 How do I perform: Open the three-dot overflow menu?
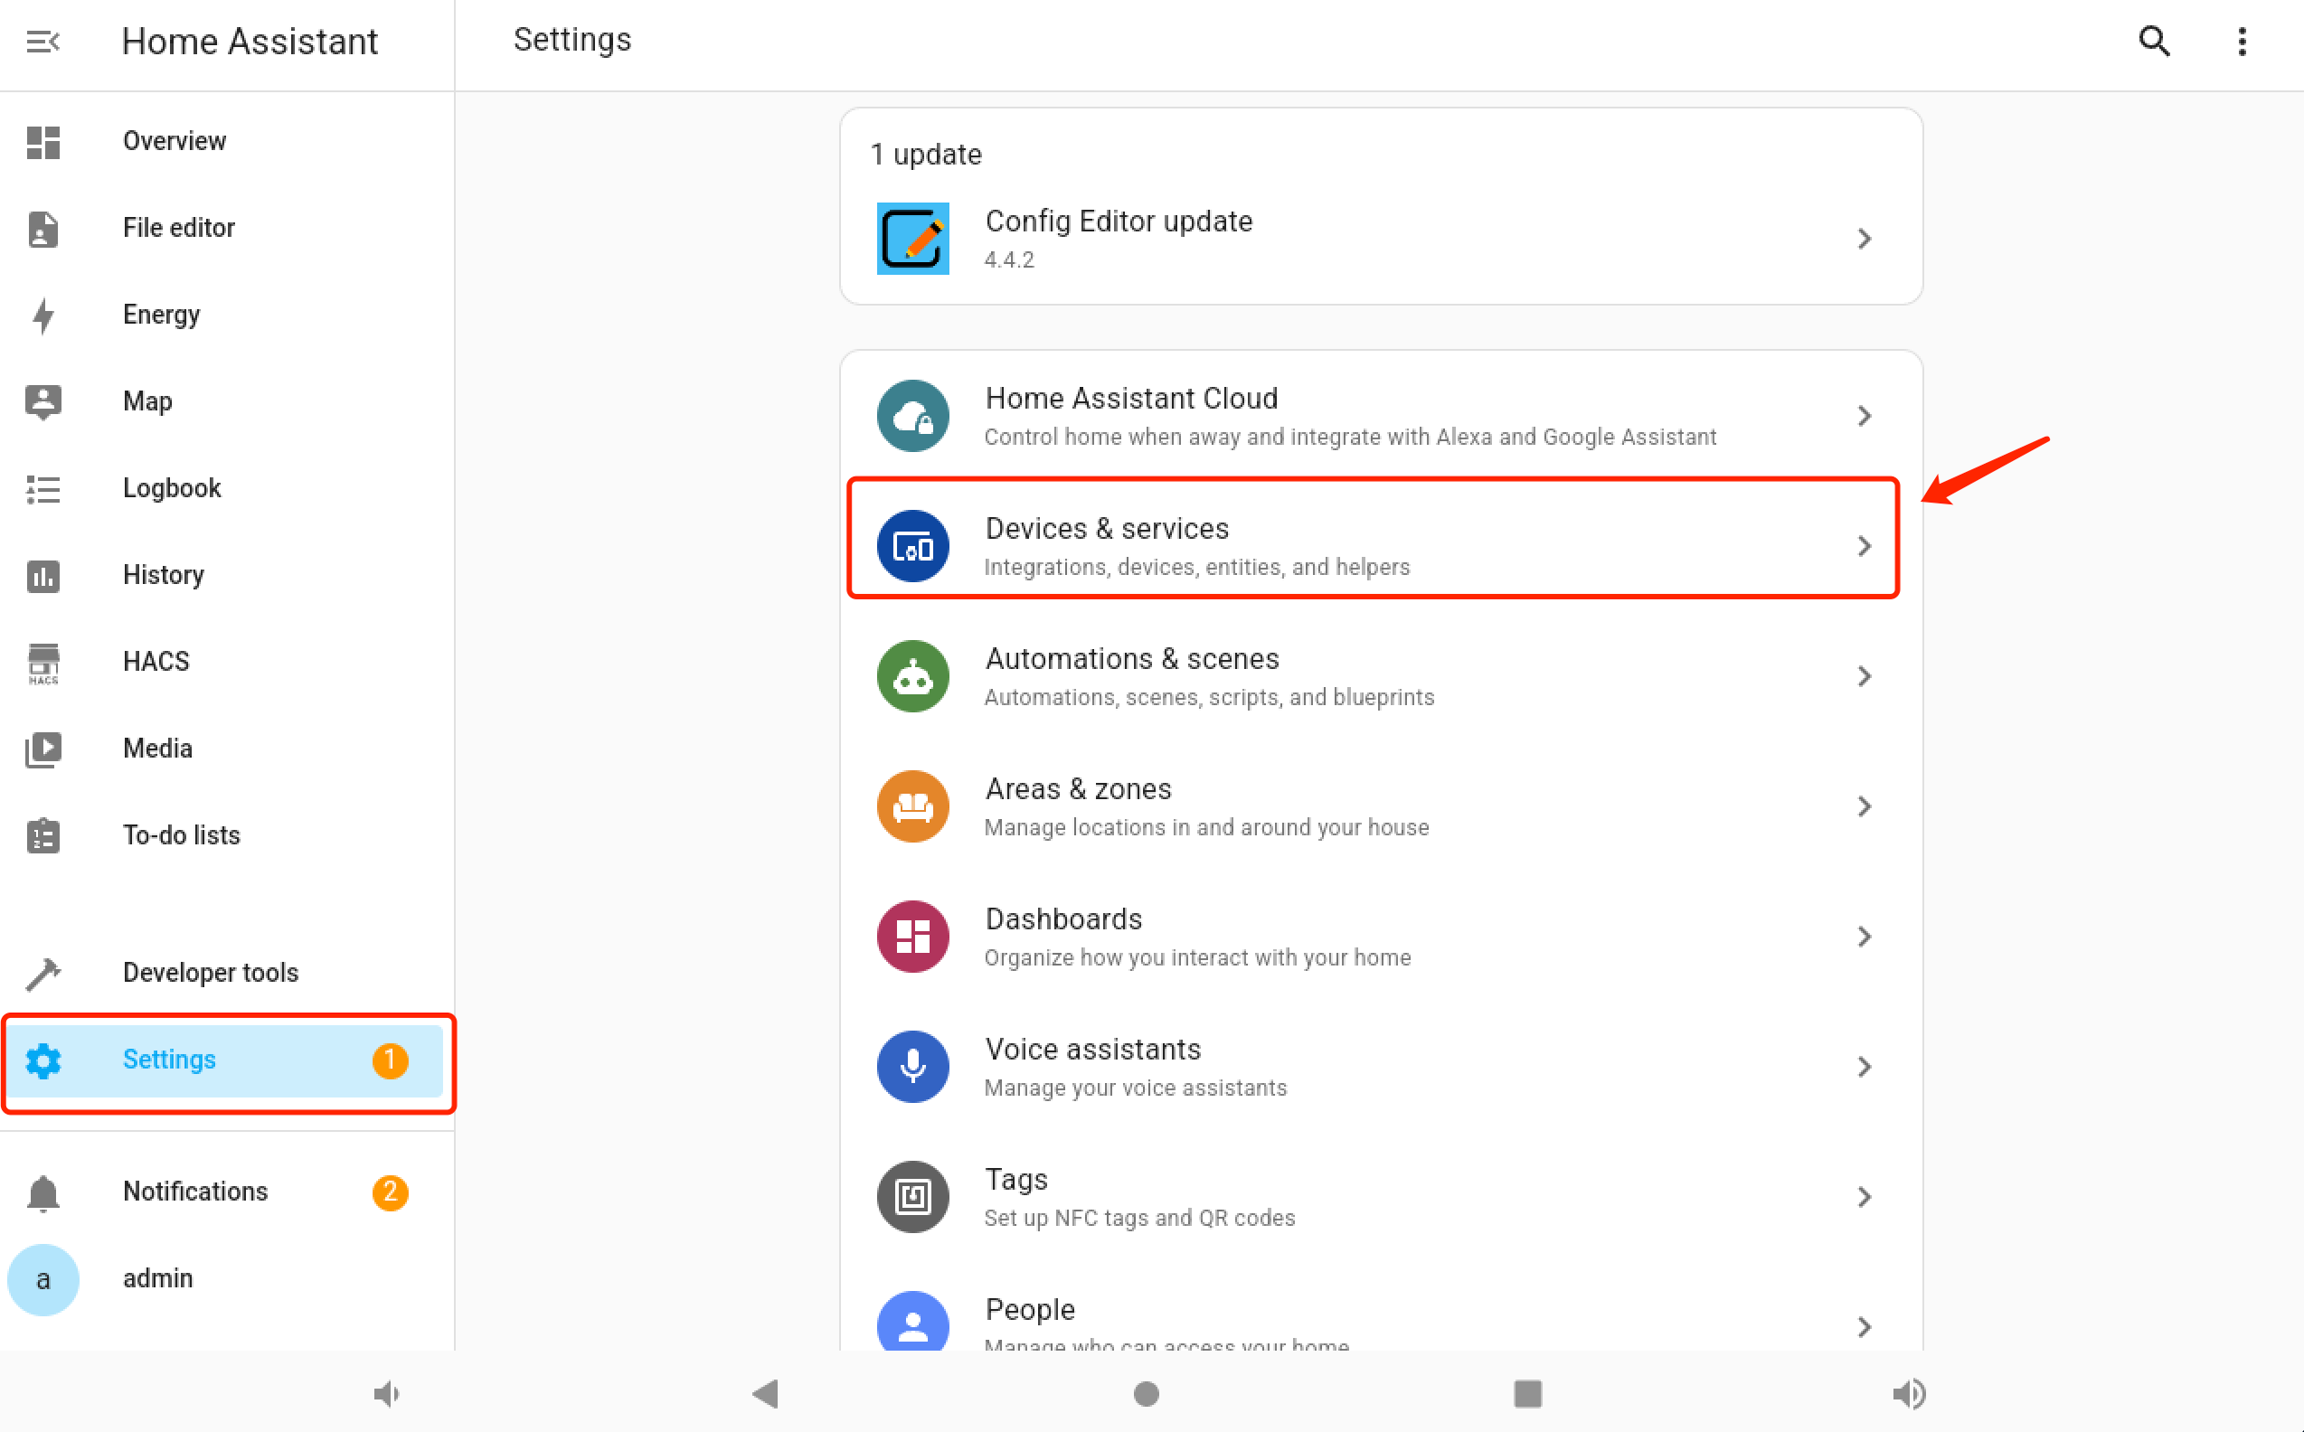2242,42
